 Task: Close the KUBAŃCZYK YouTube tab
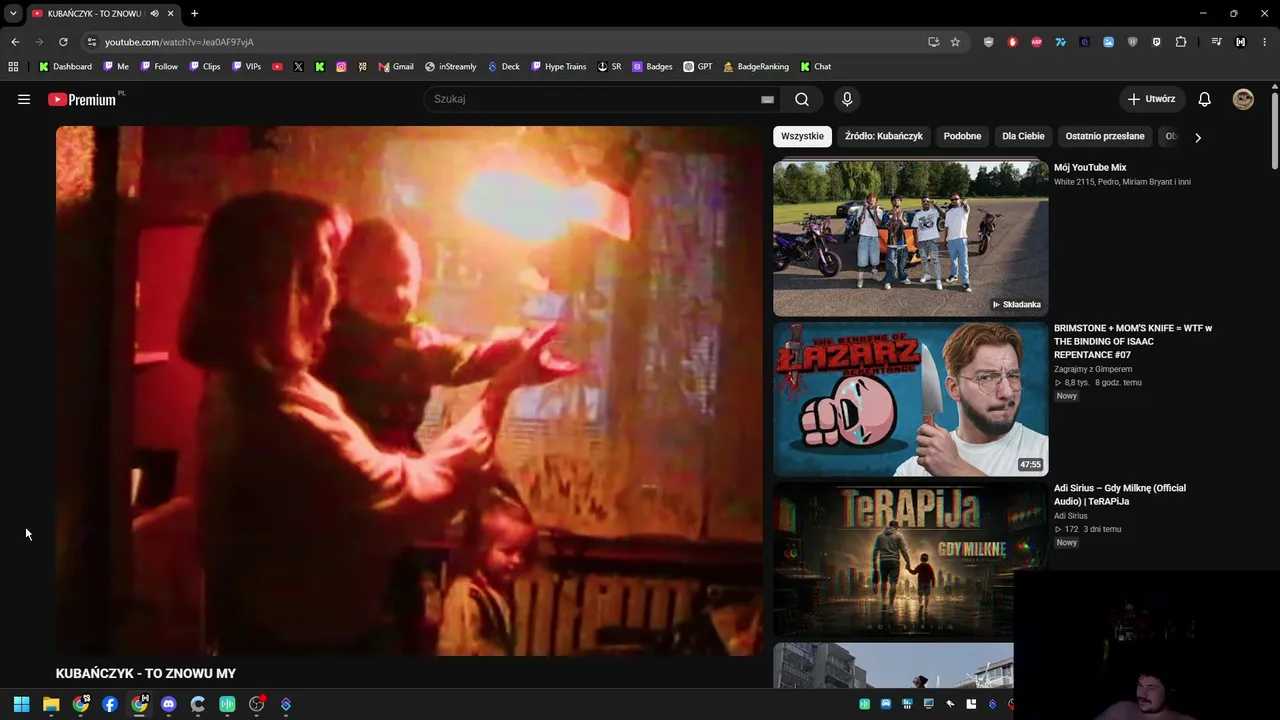[170, 13]
